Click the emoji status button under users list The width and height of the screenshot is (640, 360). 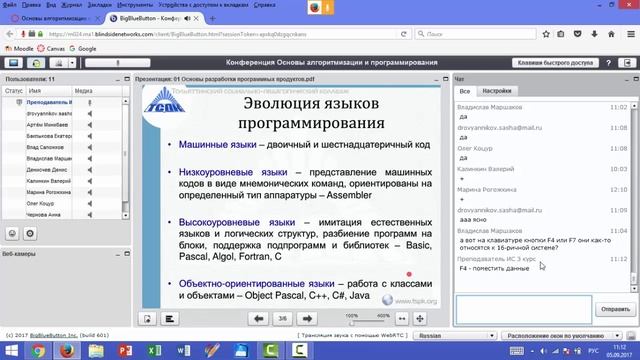coord(12,233)
